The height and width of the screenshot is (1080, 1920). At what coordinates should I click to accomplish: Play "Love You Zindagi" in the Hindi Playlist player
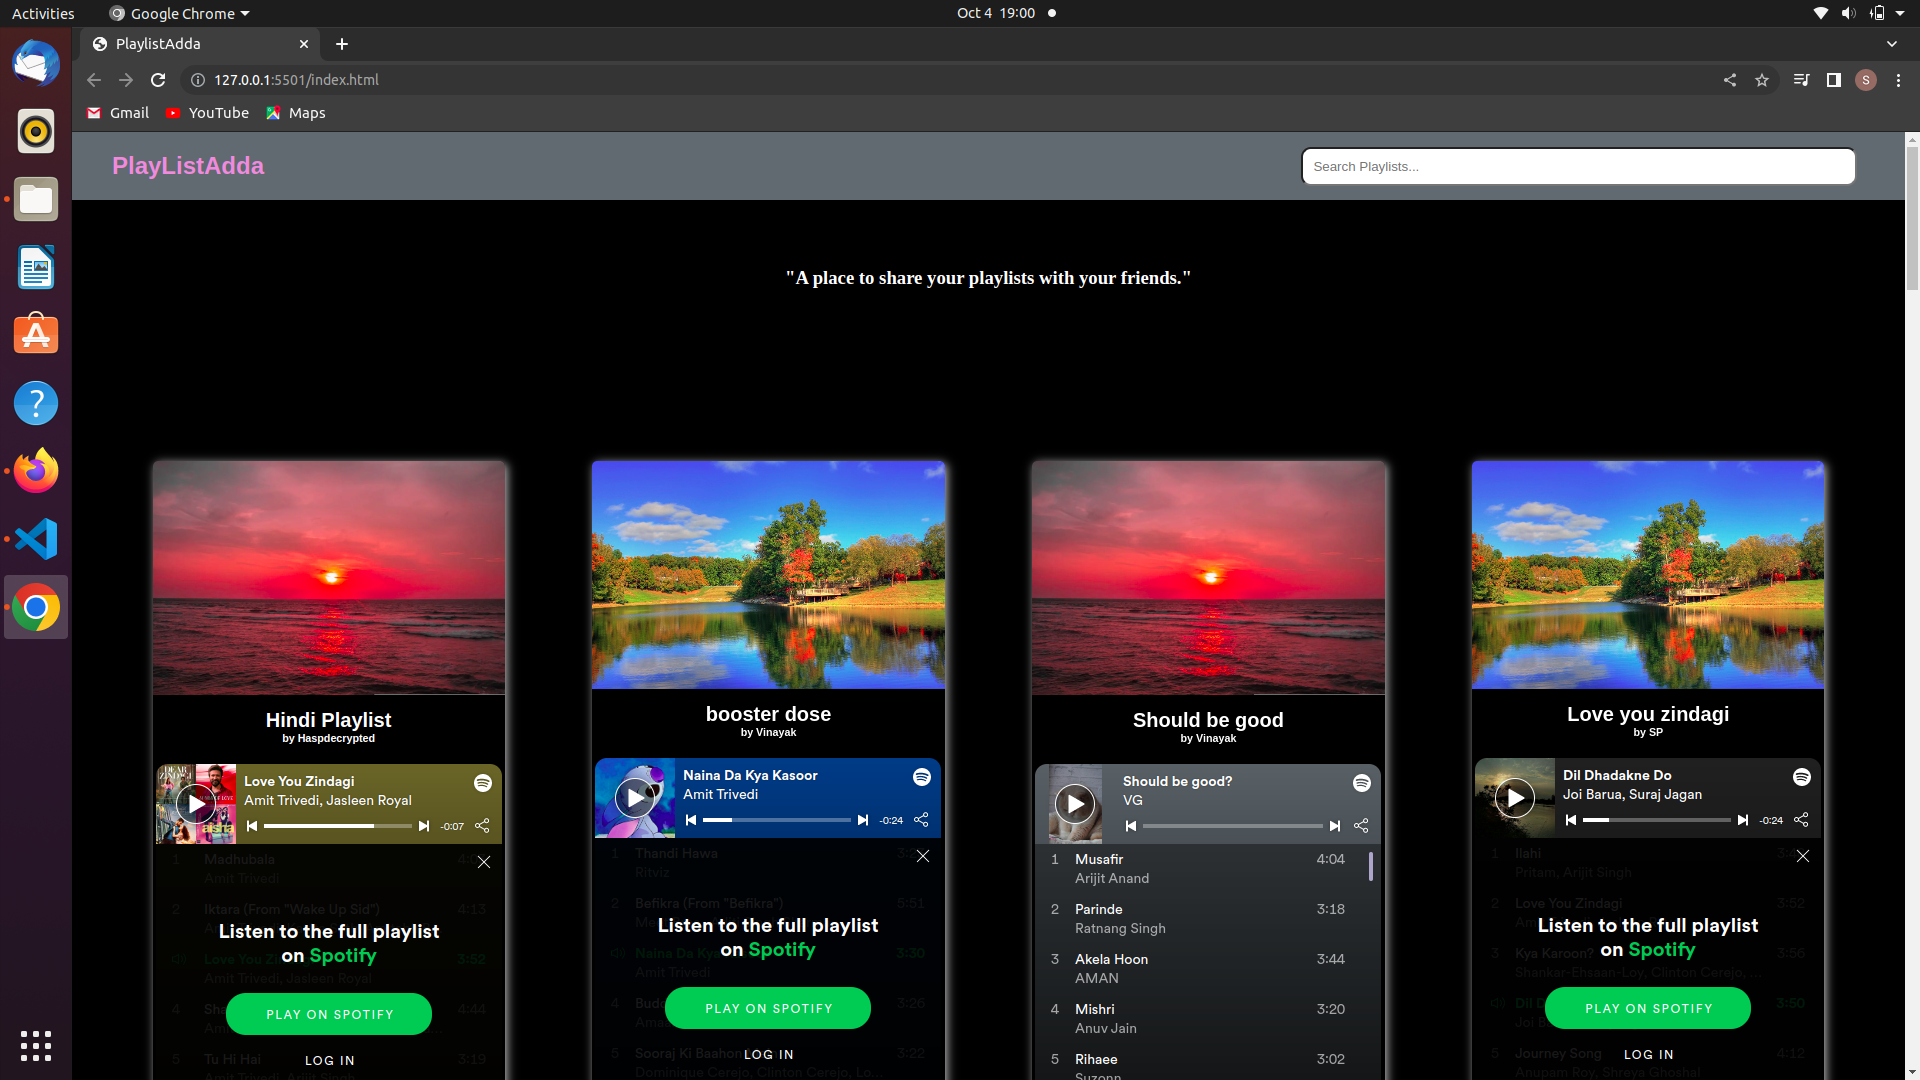(x=196, y=803)
